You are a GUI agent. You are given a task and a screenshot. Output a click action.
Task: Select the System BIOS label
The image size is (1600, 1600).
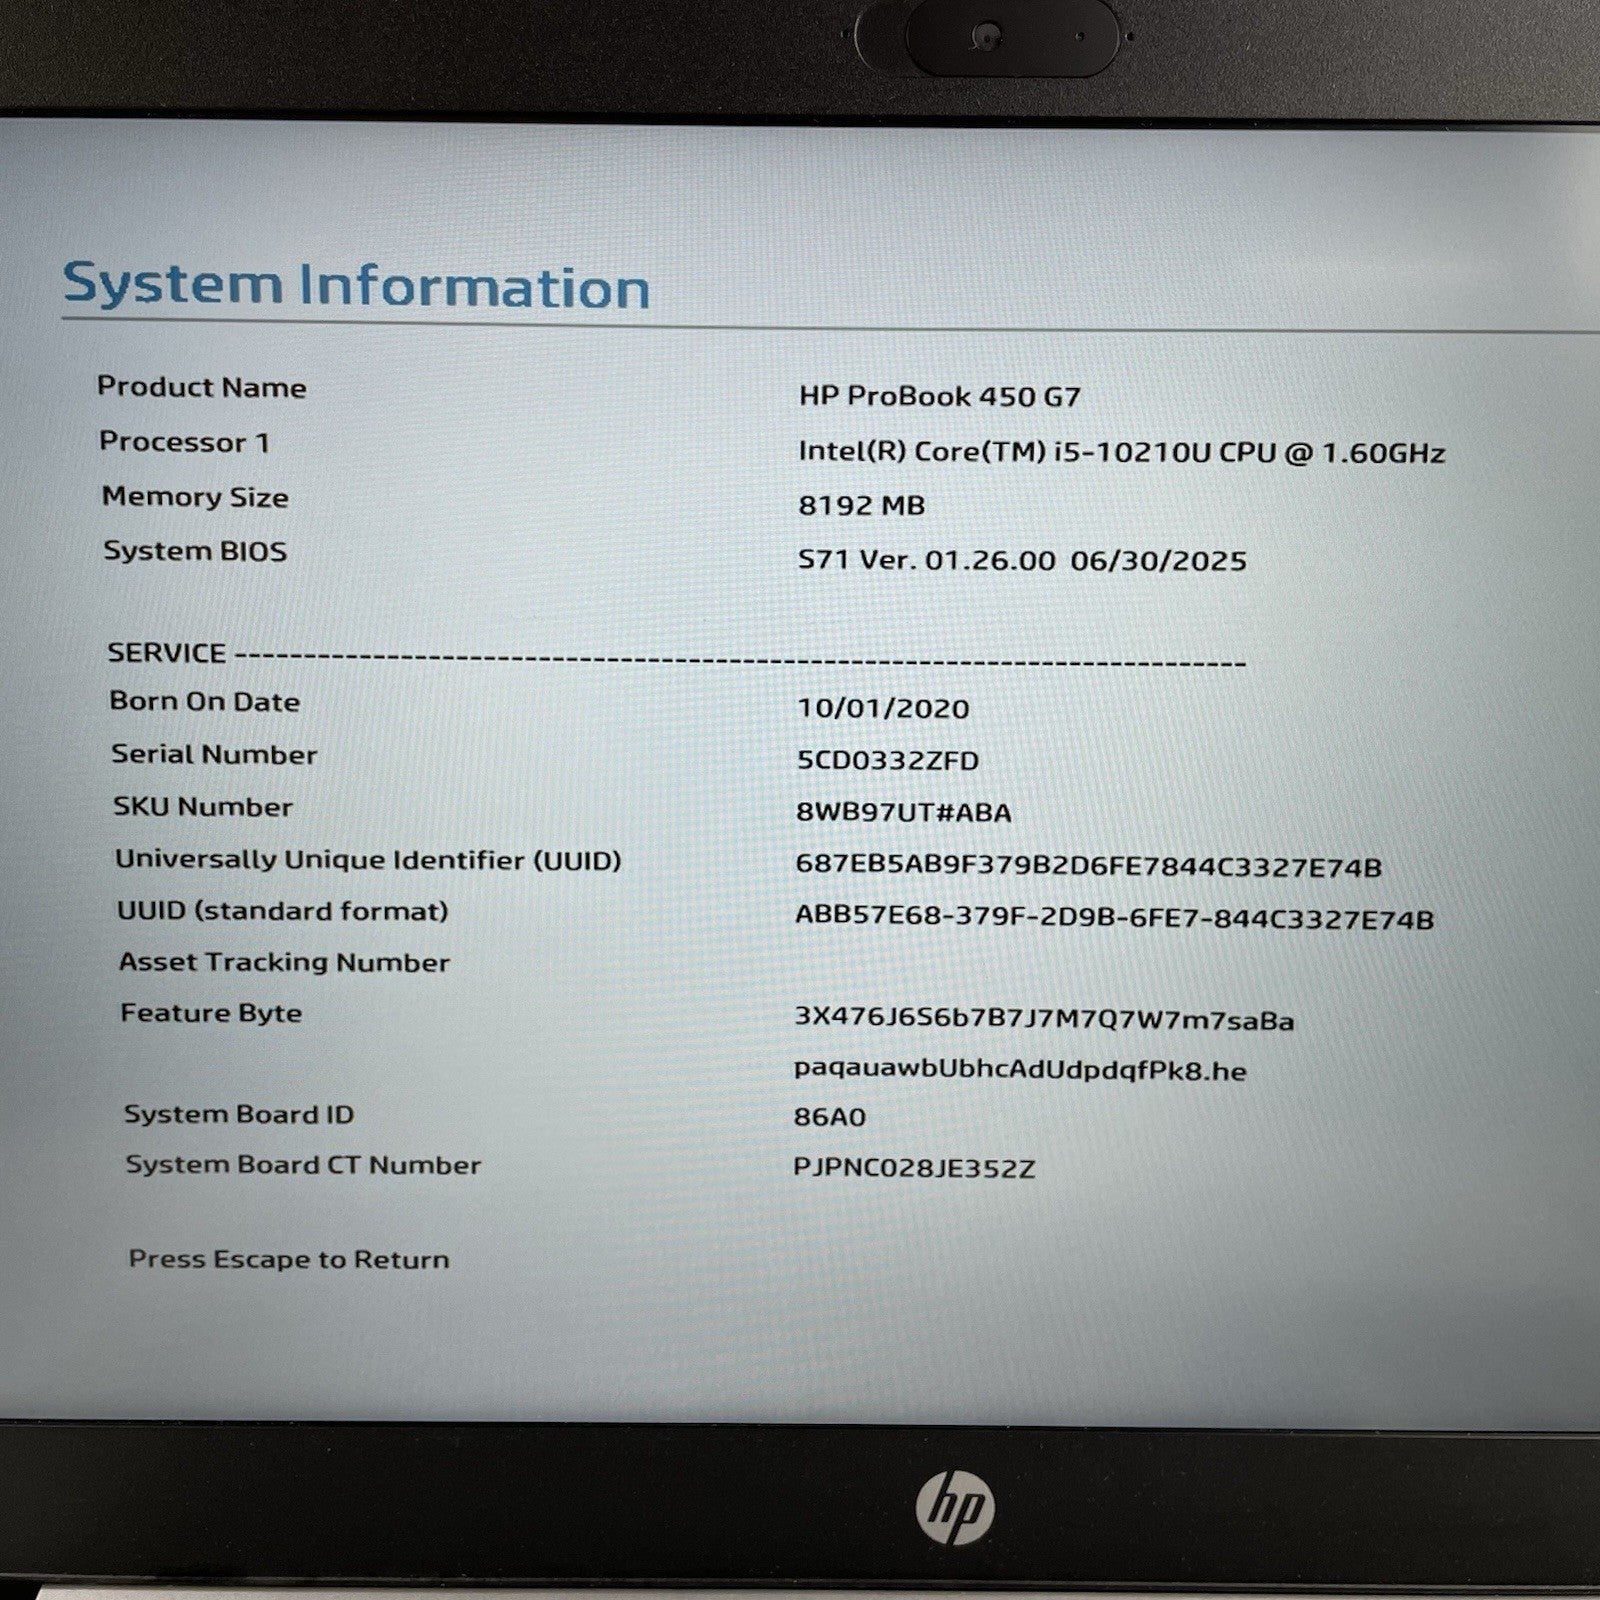(x=195, y=551)
